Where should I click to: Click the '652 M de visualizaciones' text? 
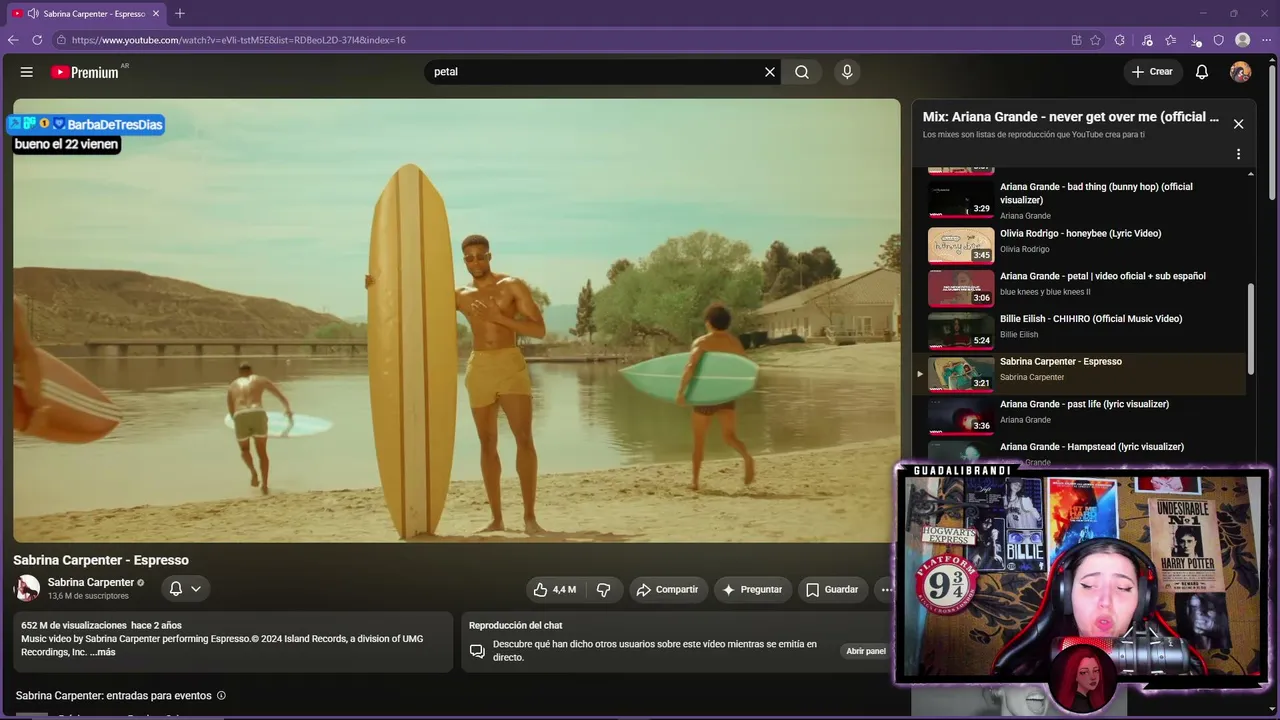[74, 625]
